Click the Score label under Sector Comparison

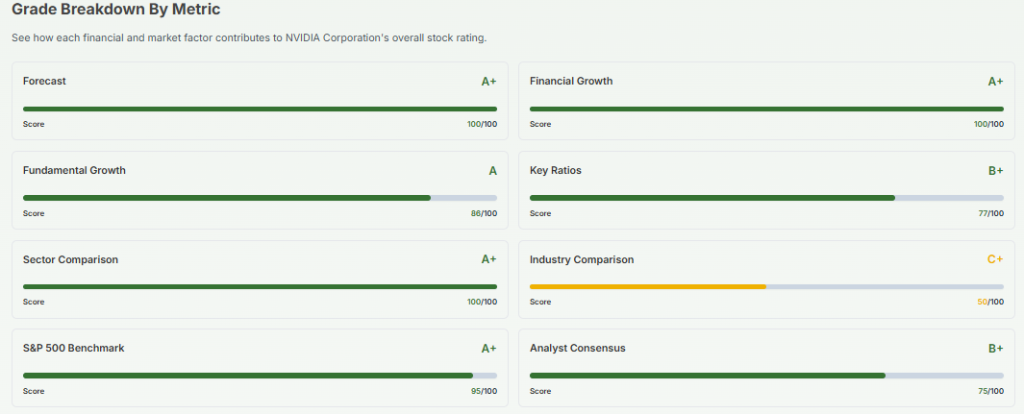[33, 302]
